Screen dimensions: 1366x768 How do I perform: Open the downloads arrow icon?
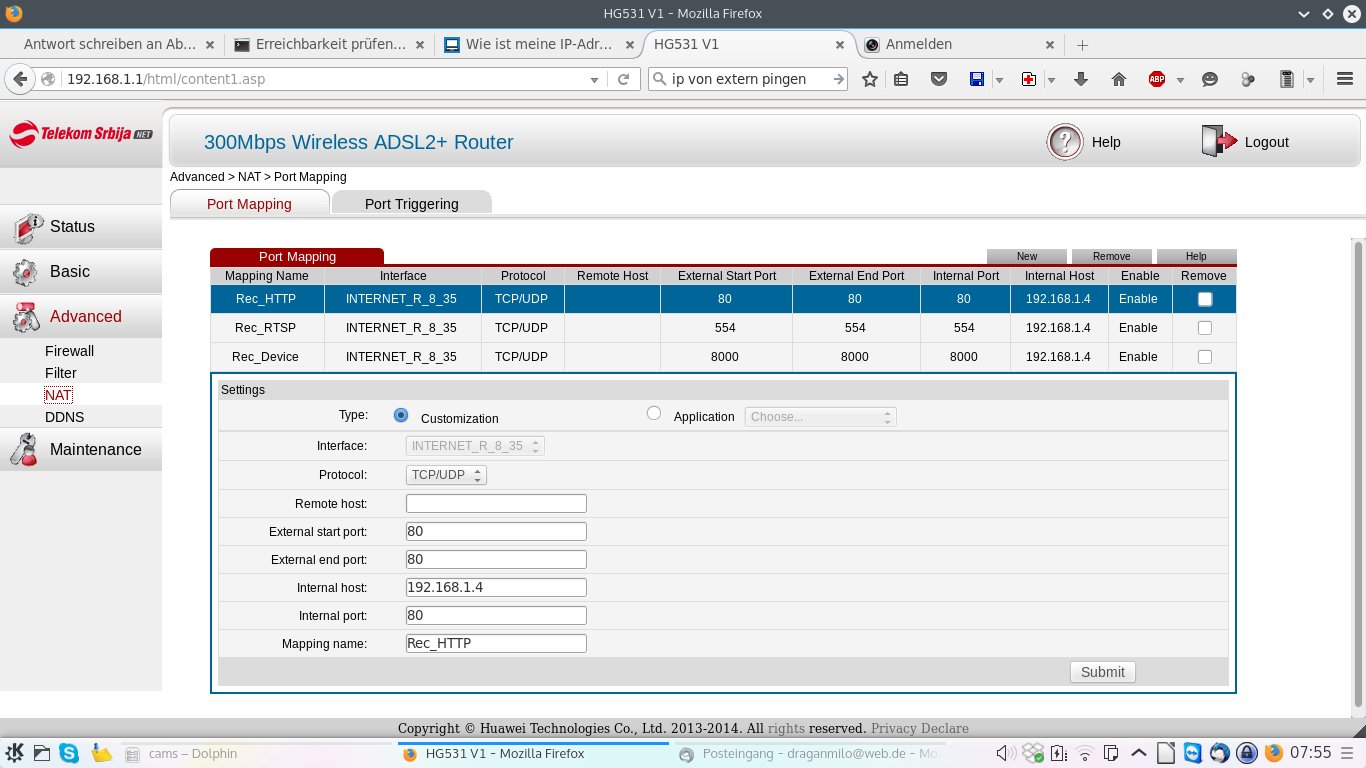click(1080, 79)
